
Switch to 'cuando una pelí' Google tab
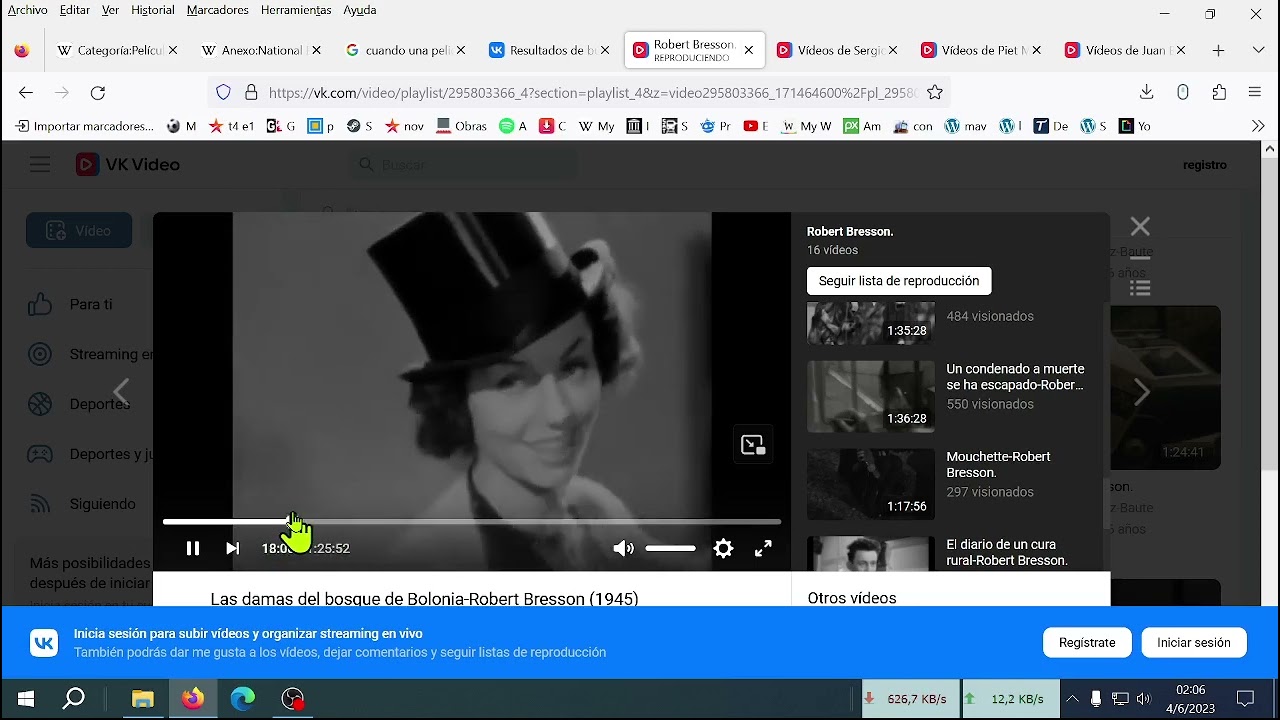(405, 50)
